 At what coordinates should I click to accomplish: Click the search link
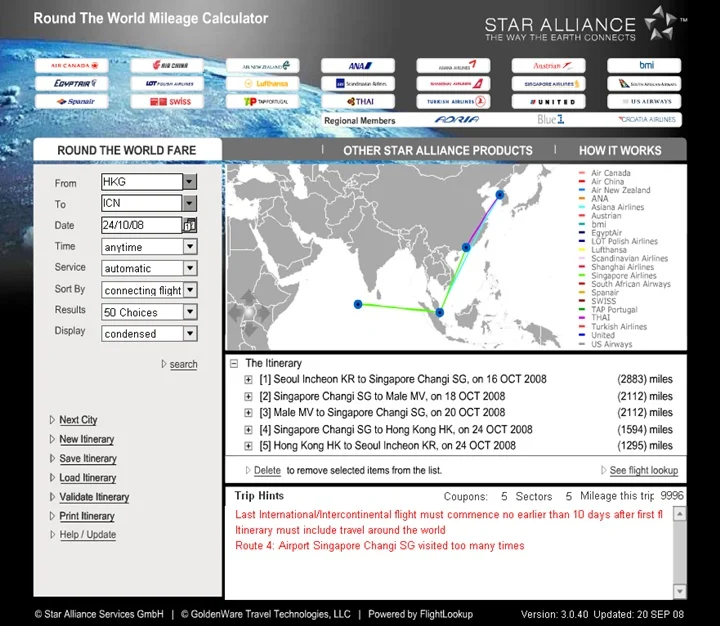(183, 364)
